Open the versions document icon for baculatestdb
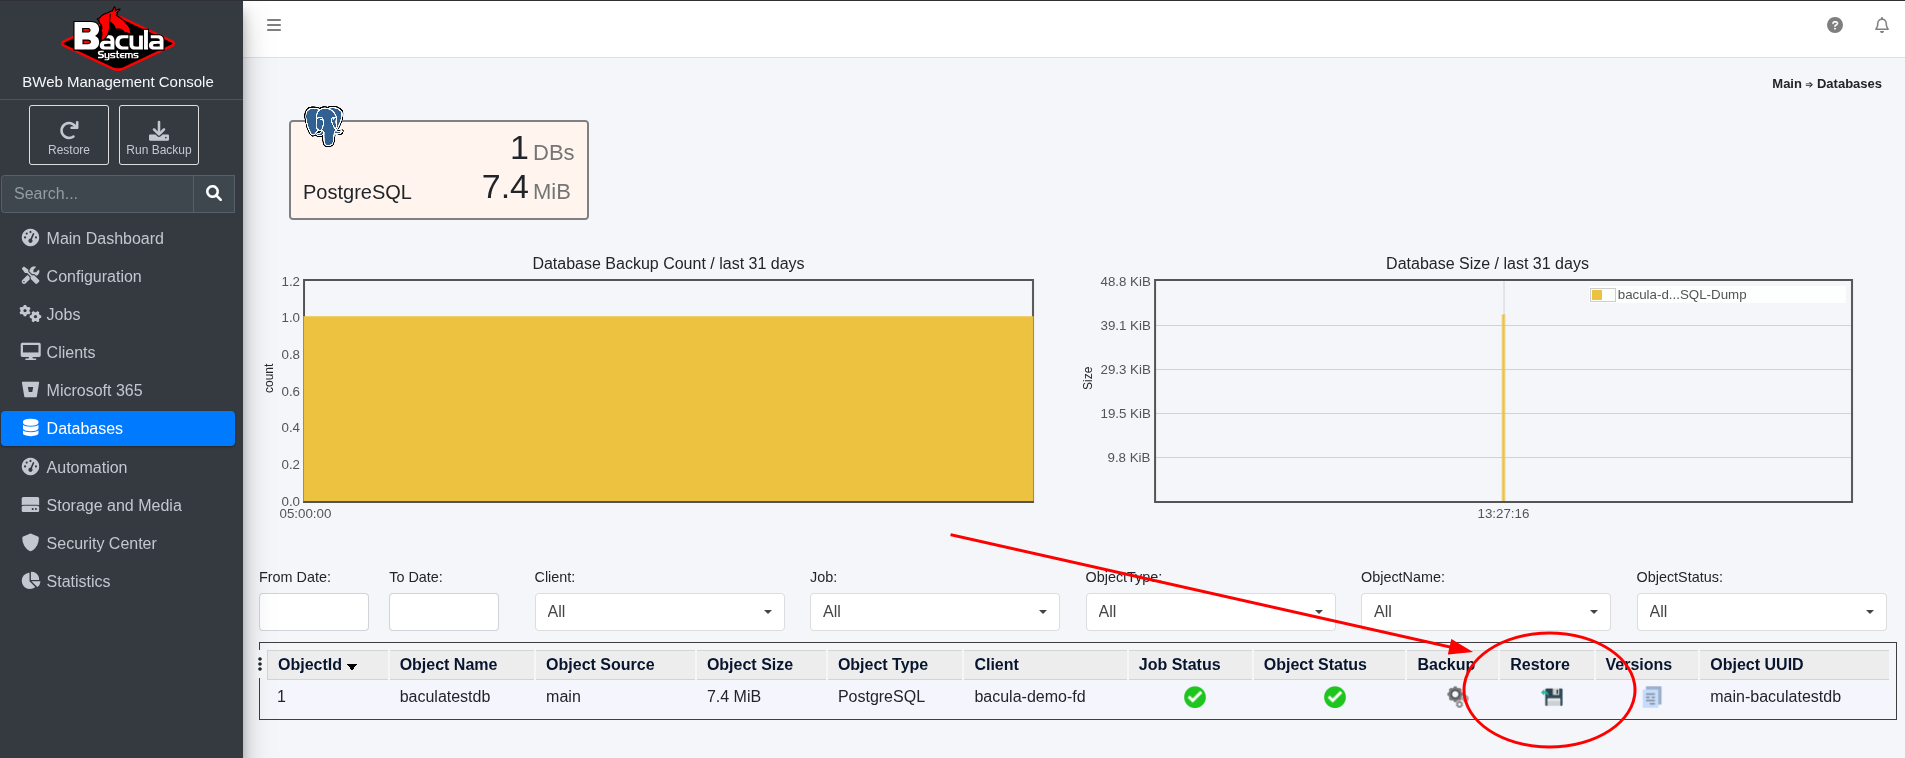This screenshot has width=1905, height=758. pyautogui.click(x=1652, y=697)
